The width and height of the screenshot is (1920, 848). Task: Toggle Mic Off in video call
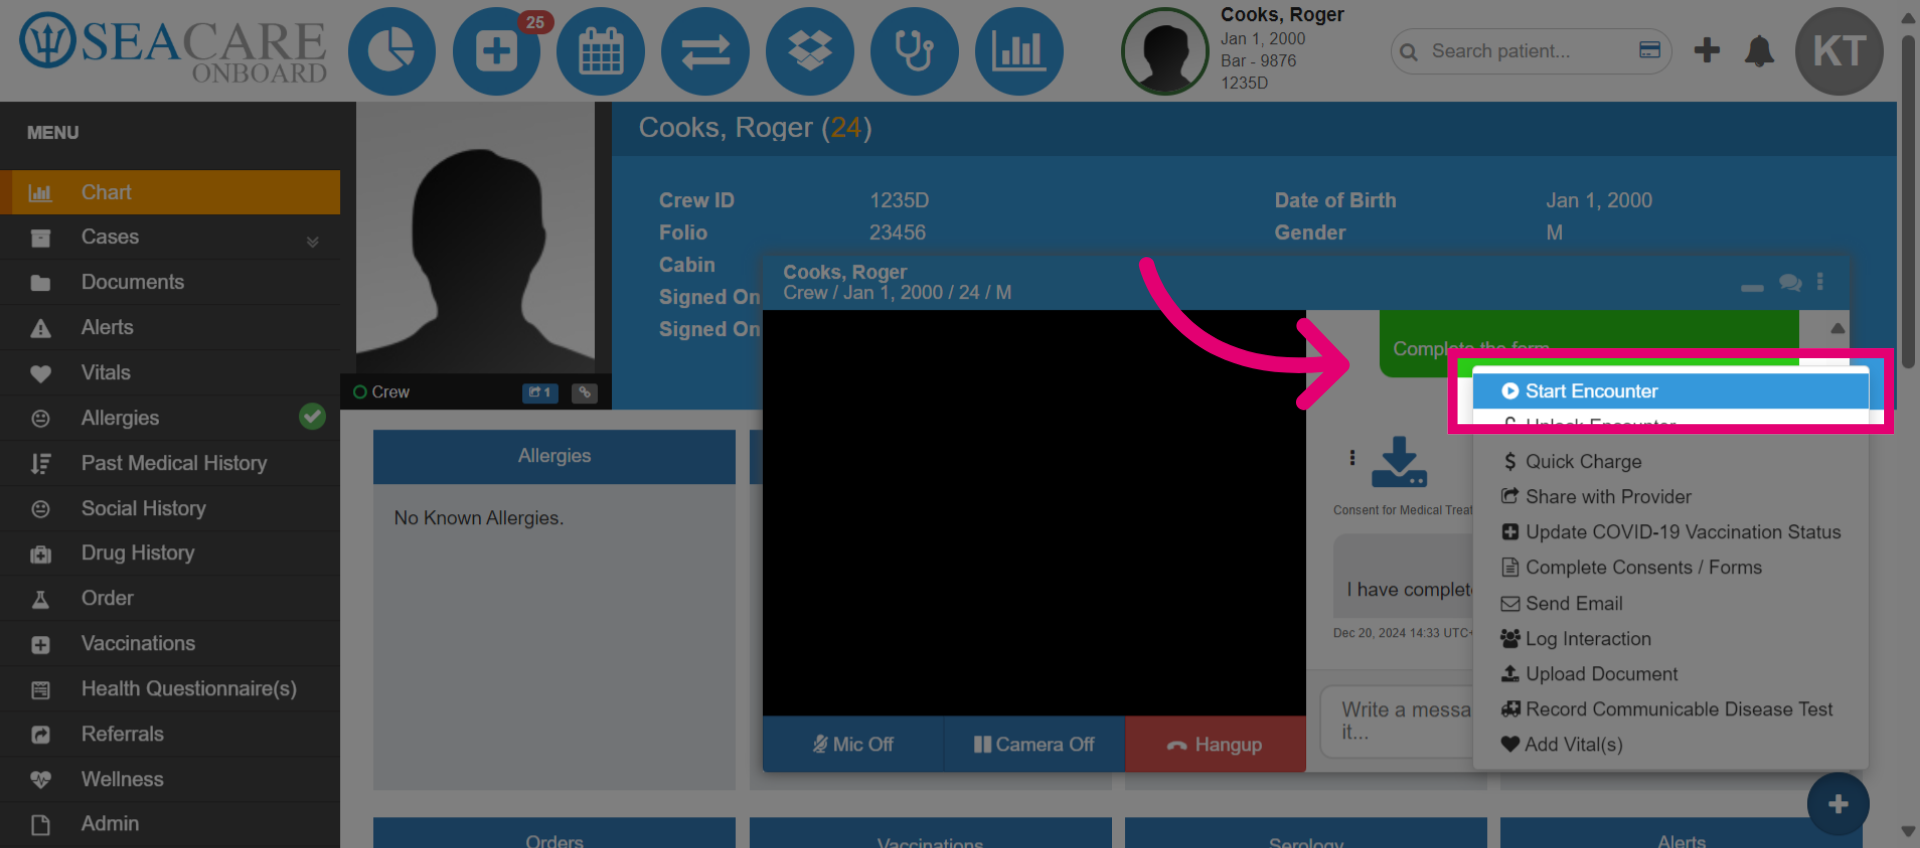click(853, 744)
